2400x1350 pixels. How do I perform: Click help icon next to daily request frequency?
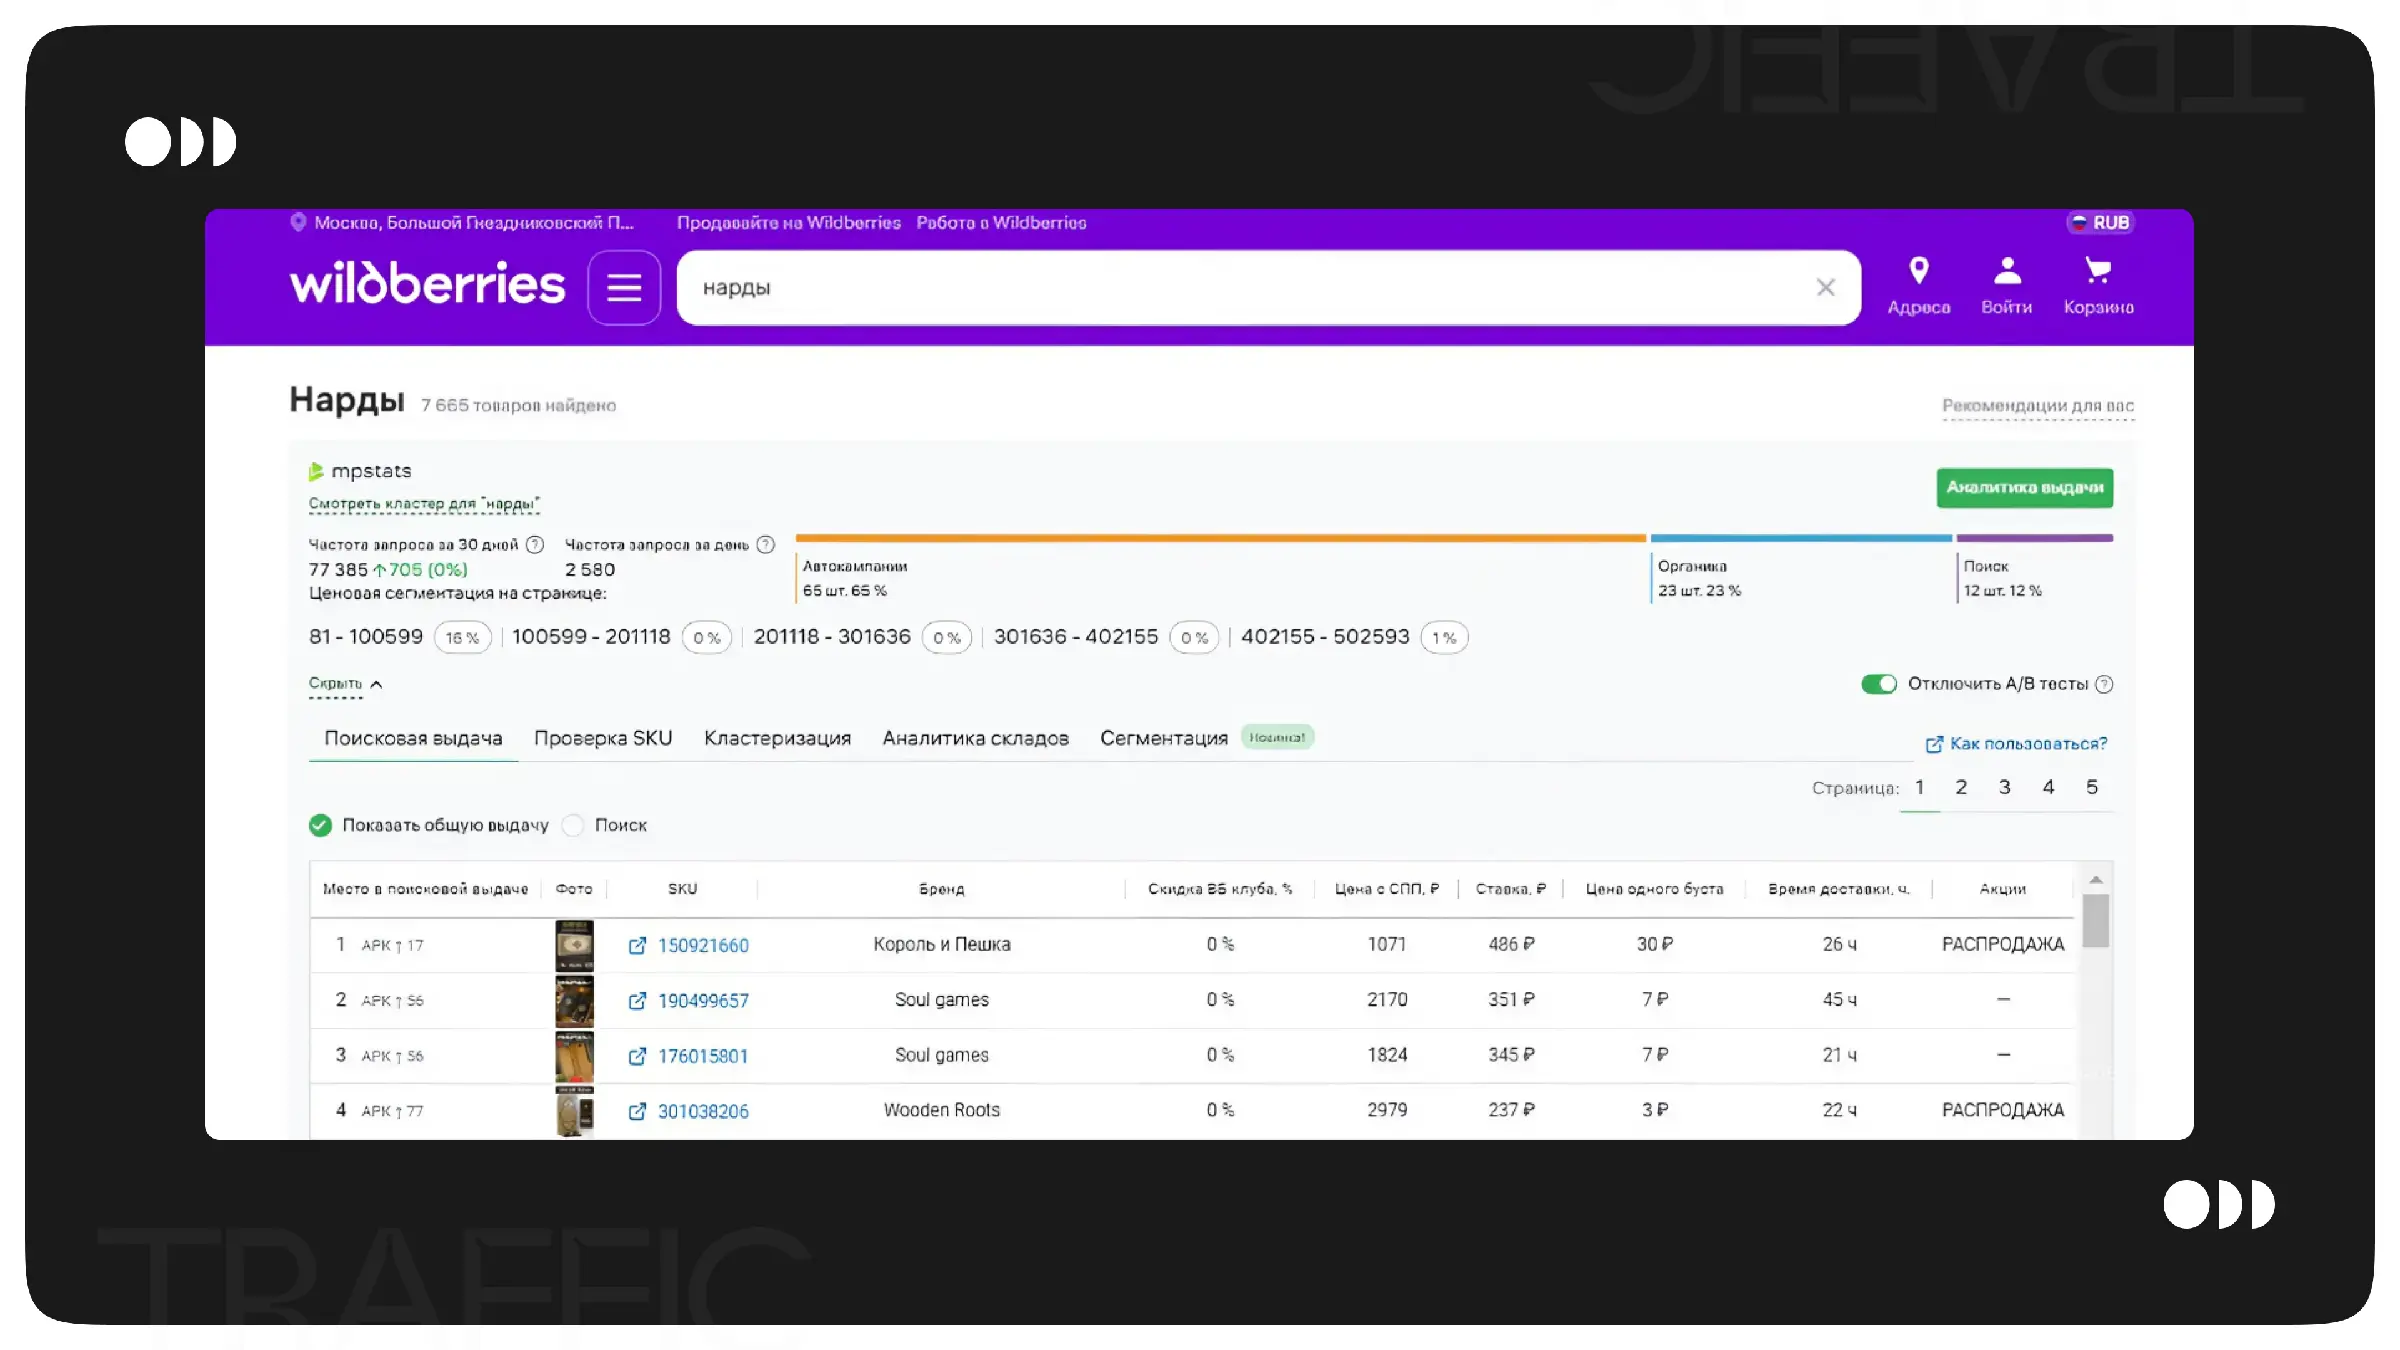coord(766,545)
